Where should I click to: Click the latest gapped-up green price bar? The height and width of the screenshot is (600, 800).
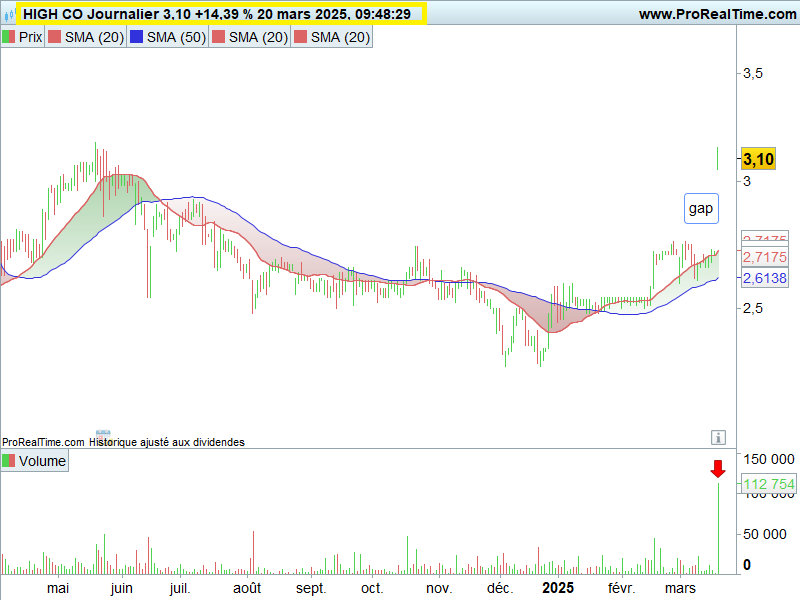717,158
